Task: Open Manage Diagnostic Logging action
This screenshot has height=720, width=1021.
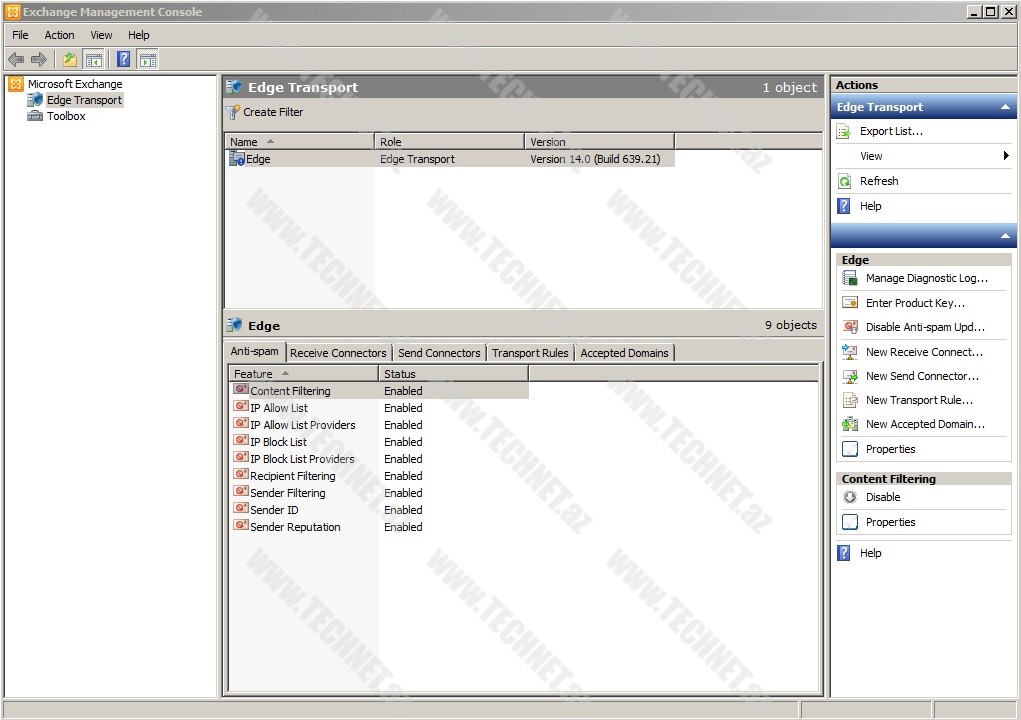Action: (926, 279)
